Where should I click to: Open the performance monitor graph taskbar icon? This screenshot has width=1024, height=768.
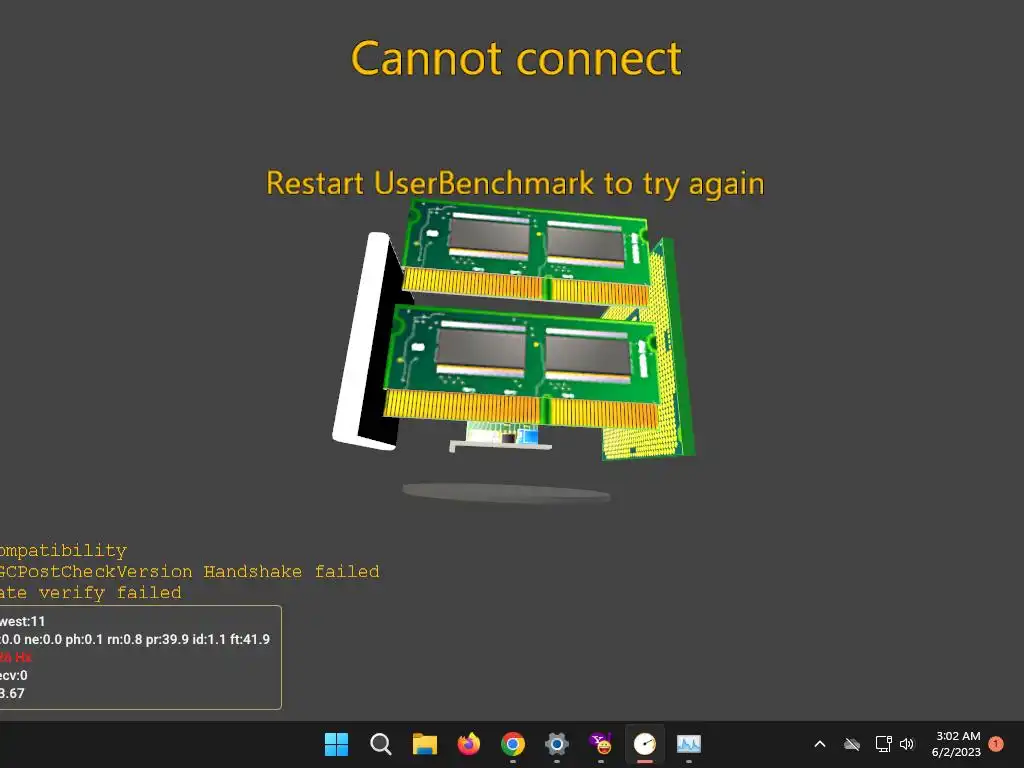coord(688,744)
